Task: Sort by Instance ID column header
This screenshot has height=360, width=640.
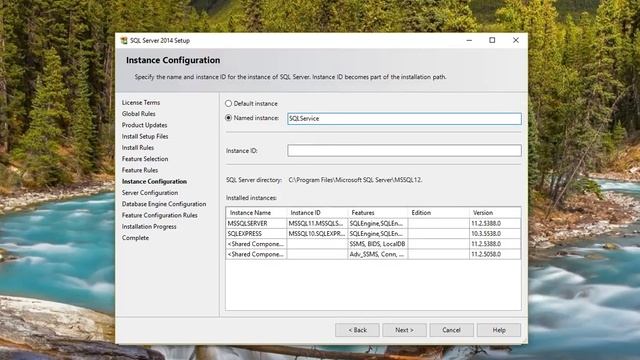Action: point(317,213)
